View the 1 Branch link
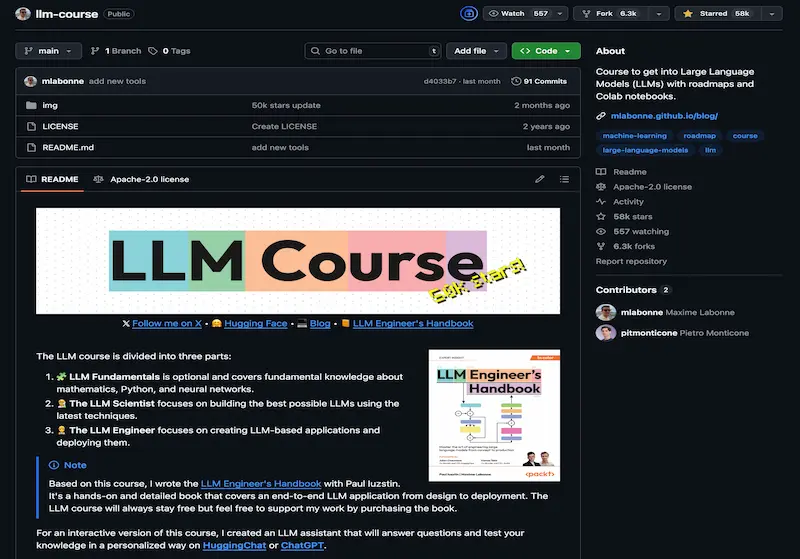 tap(116, 51)
